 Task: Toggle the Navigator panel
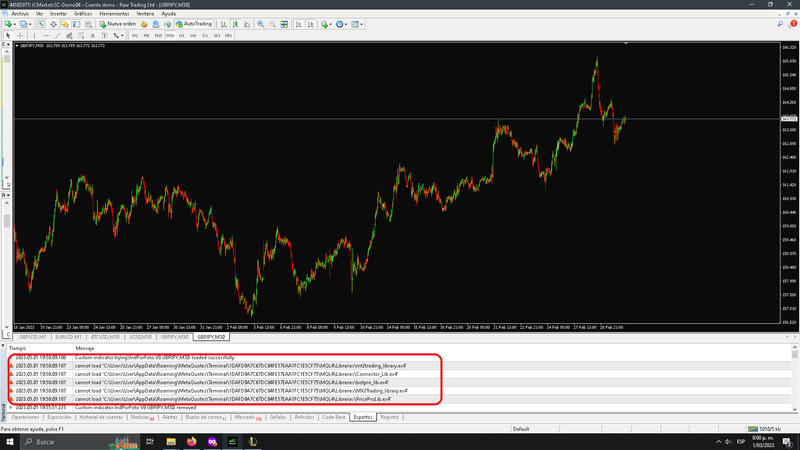coord(65,24)
